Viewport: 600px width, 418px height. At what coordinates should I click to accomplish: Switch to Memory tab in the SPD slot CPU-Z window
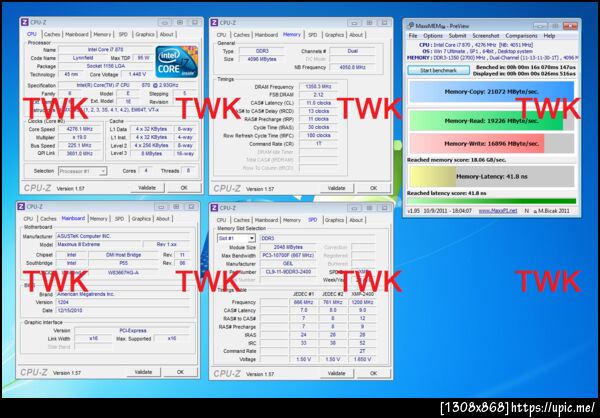292,220
